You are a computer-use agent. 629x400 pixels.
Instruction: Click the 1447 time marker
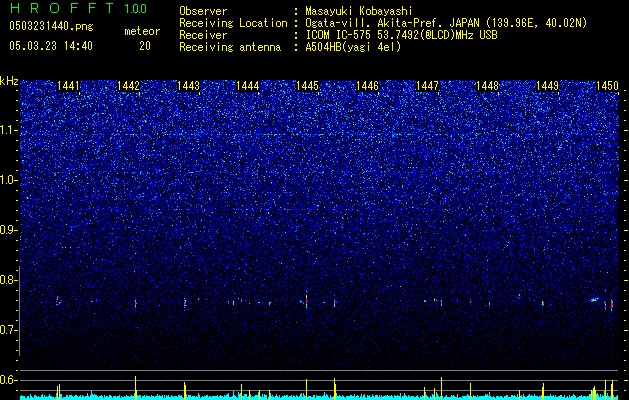428,86
